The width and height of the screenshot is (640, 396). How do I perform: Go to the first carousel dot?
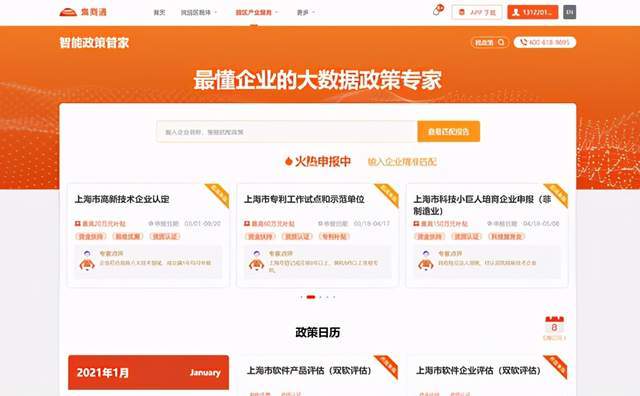coord(301,297)
